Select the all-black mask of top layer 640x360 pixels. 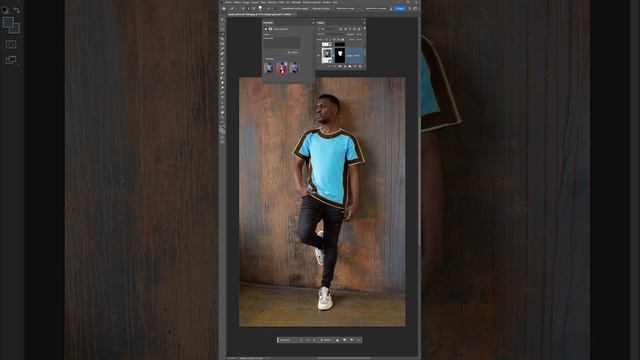point(340,44)
